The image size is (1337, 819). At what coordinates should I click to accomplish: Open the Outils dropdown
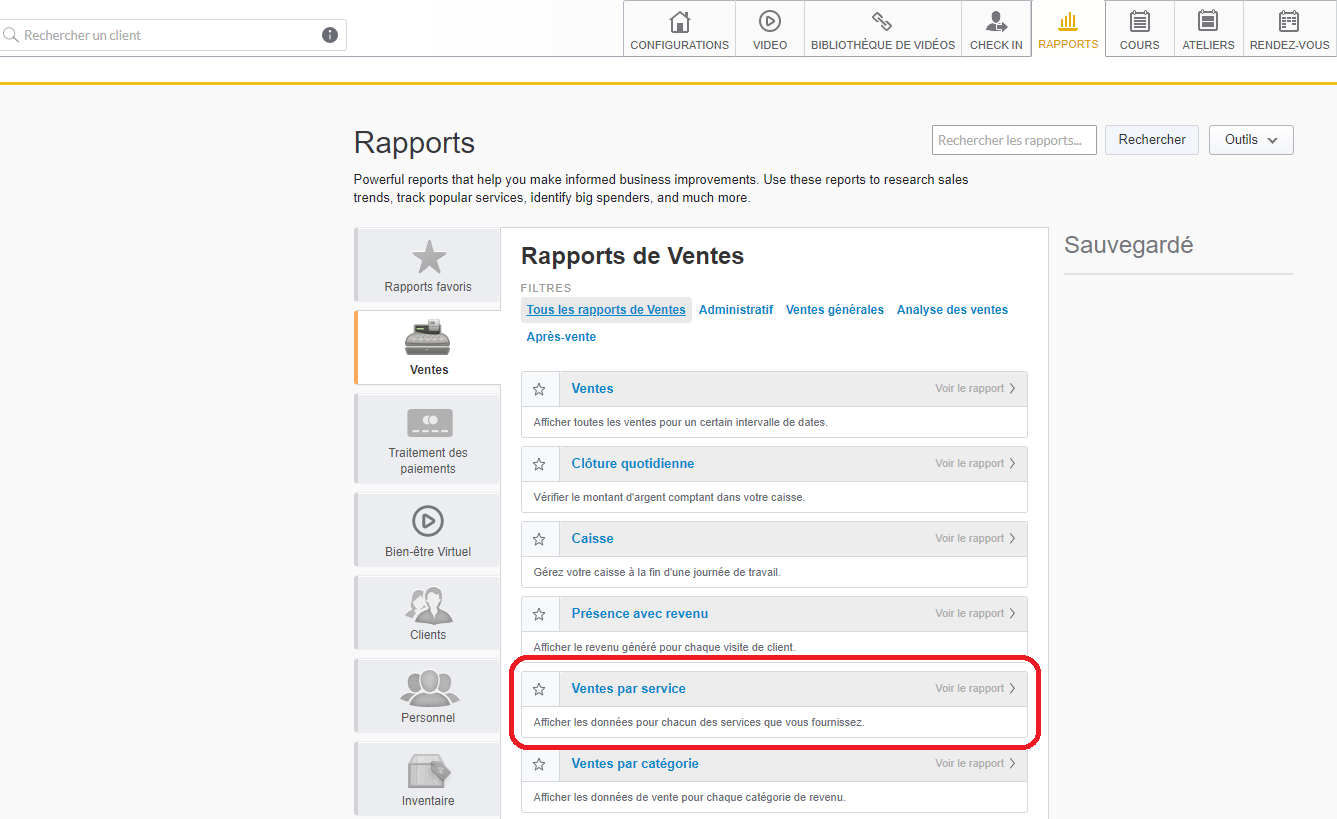[1251, 139]
